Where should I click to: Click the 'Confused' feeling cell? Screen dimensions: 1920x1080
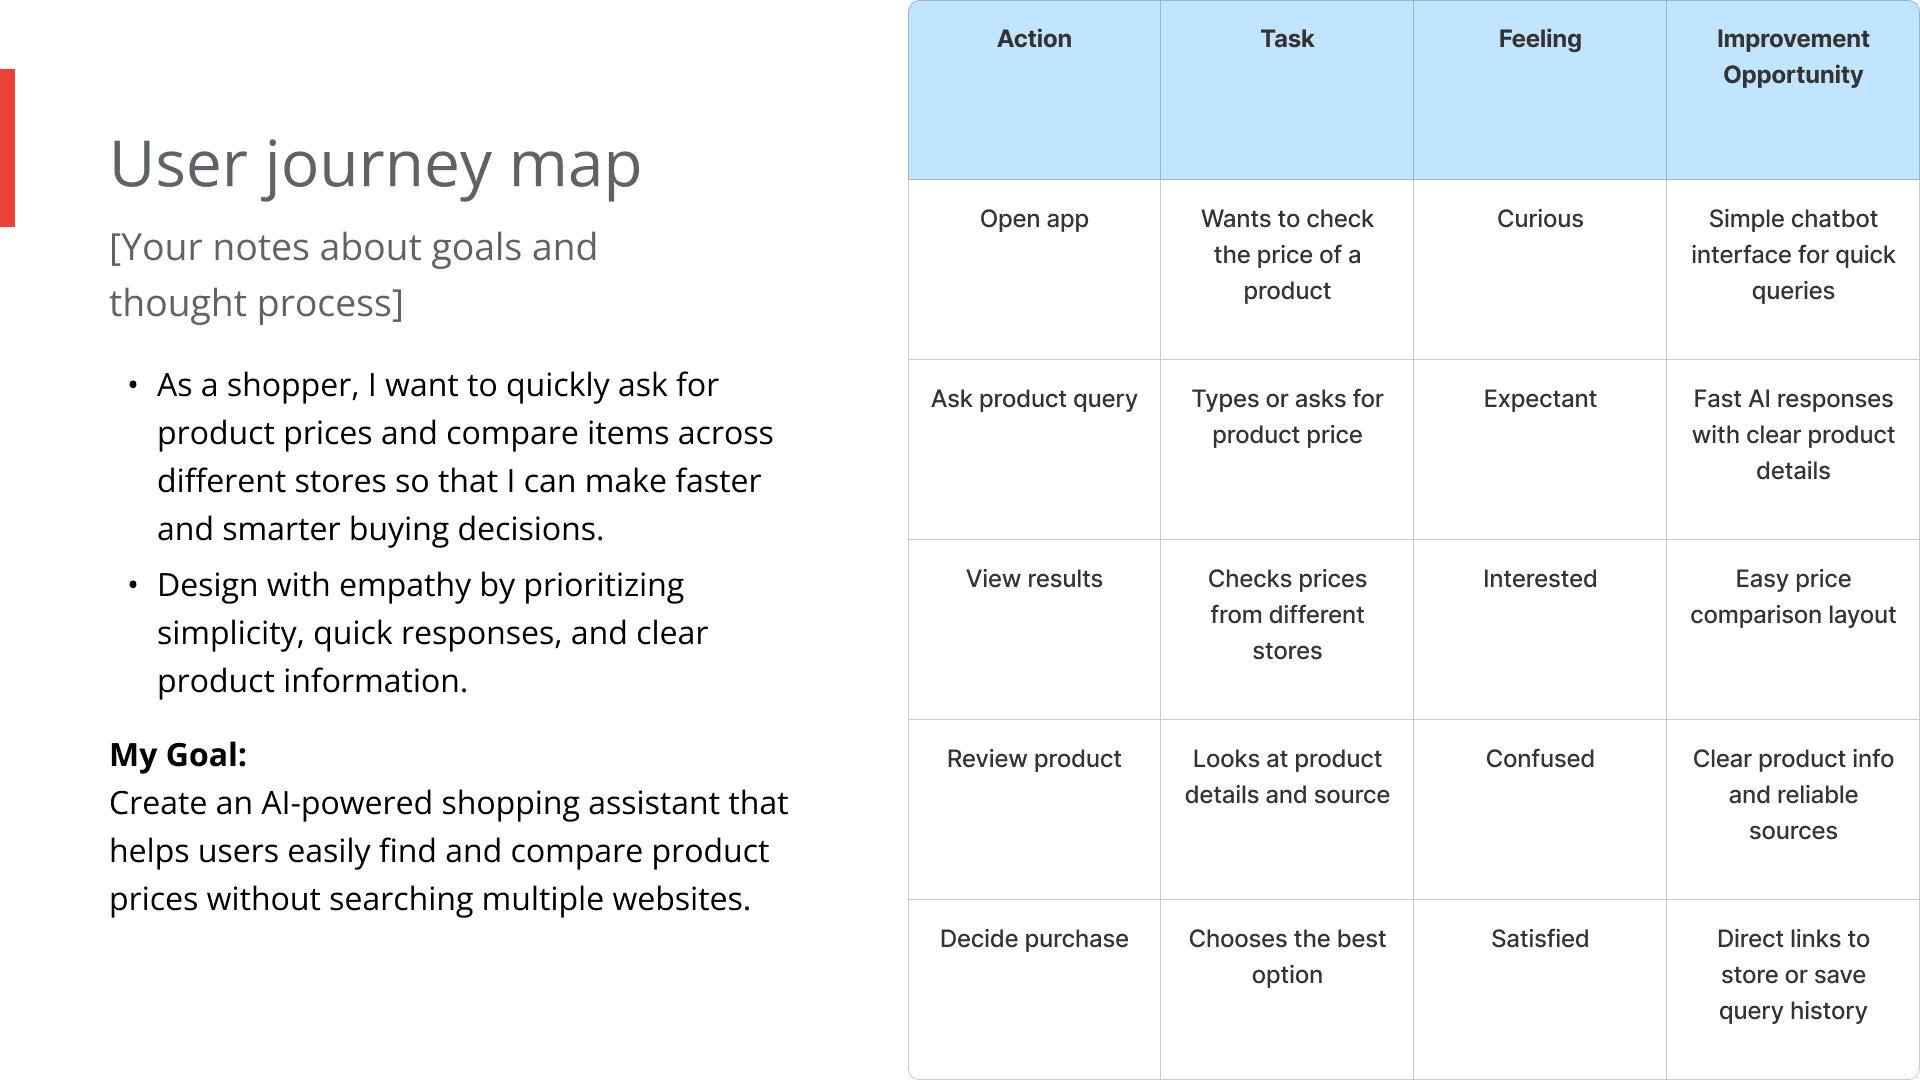[x=1540, y=810]
